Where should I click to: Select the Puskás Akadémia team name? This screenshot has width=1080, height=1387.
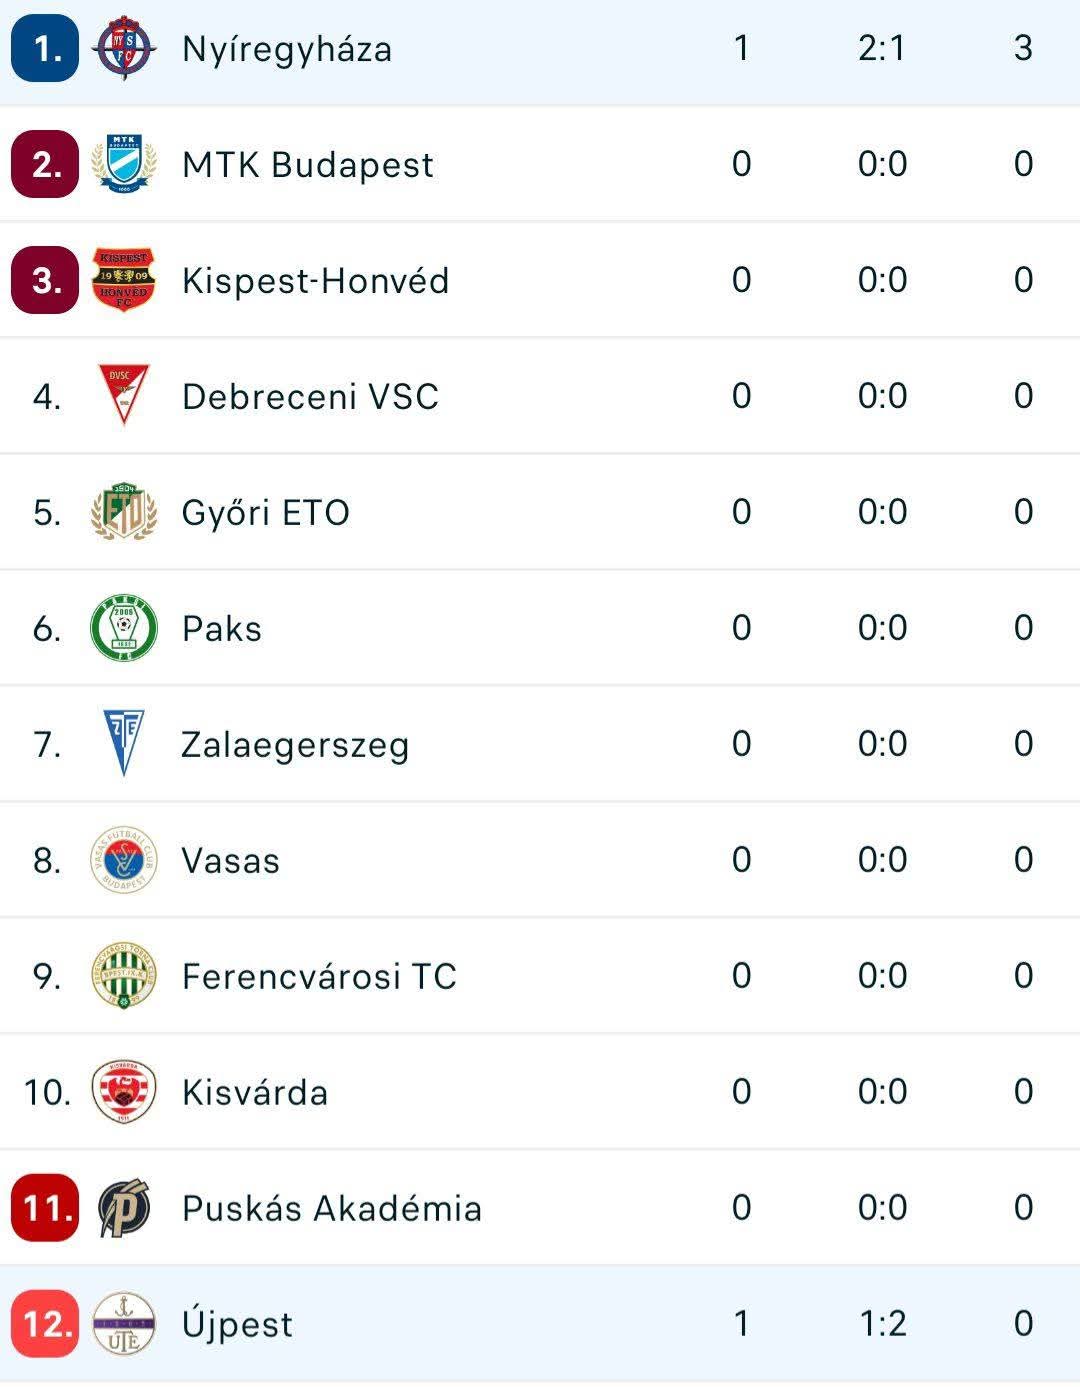[x=331, y=1208]
